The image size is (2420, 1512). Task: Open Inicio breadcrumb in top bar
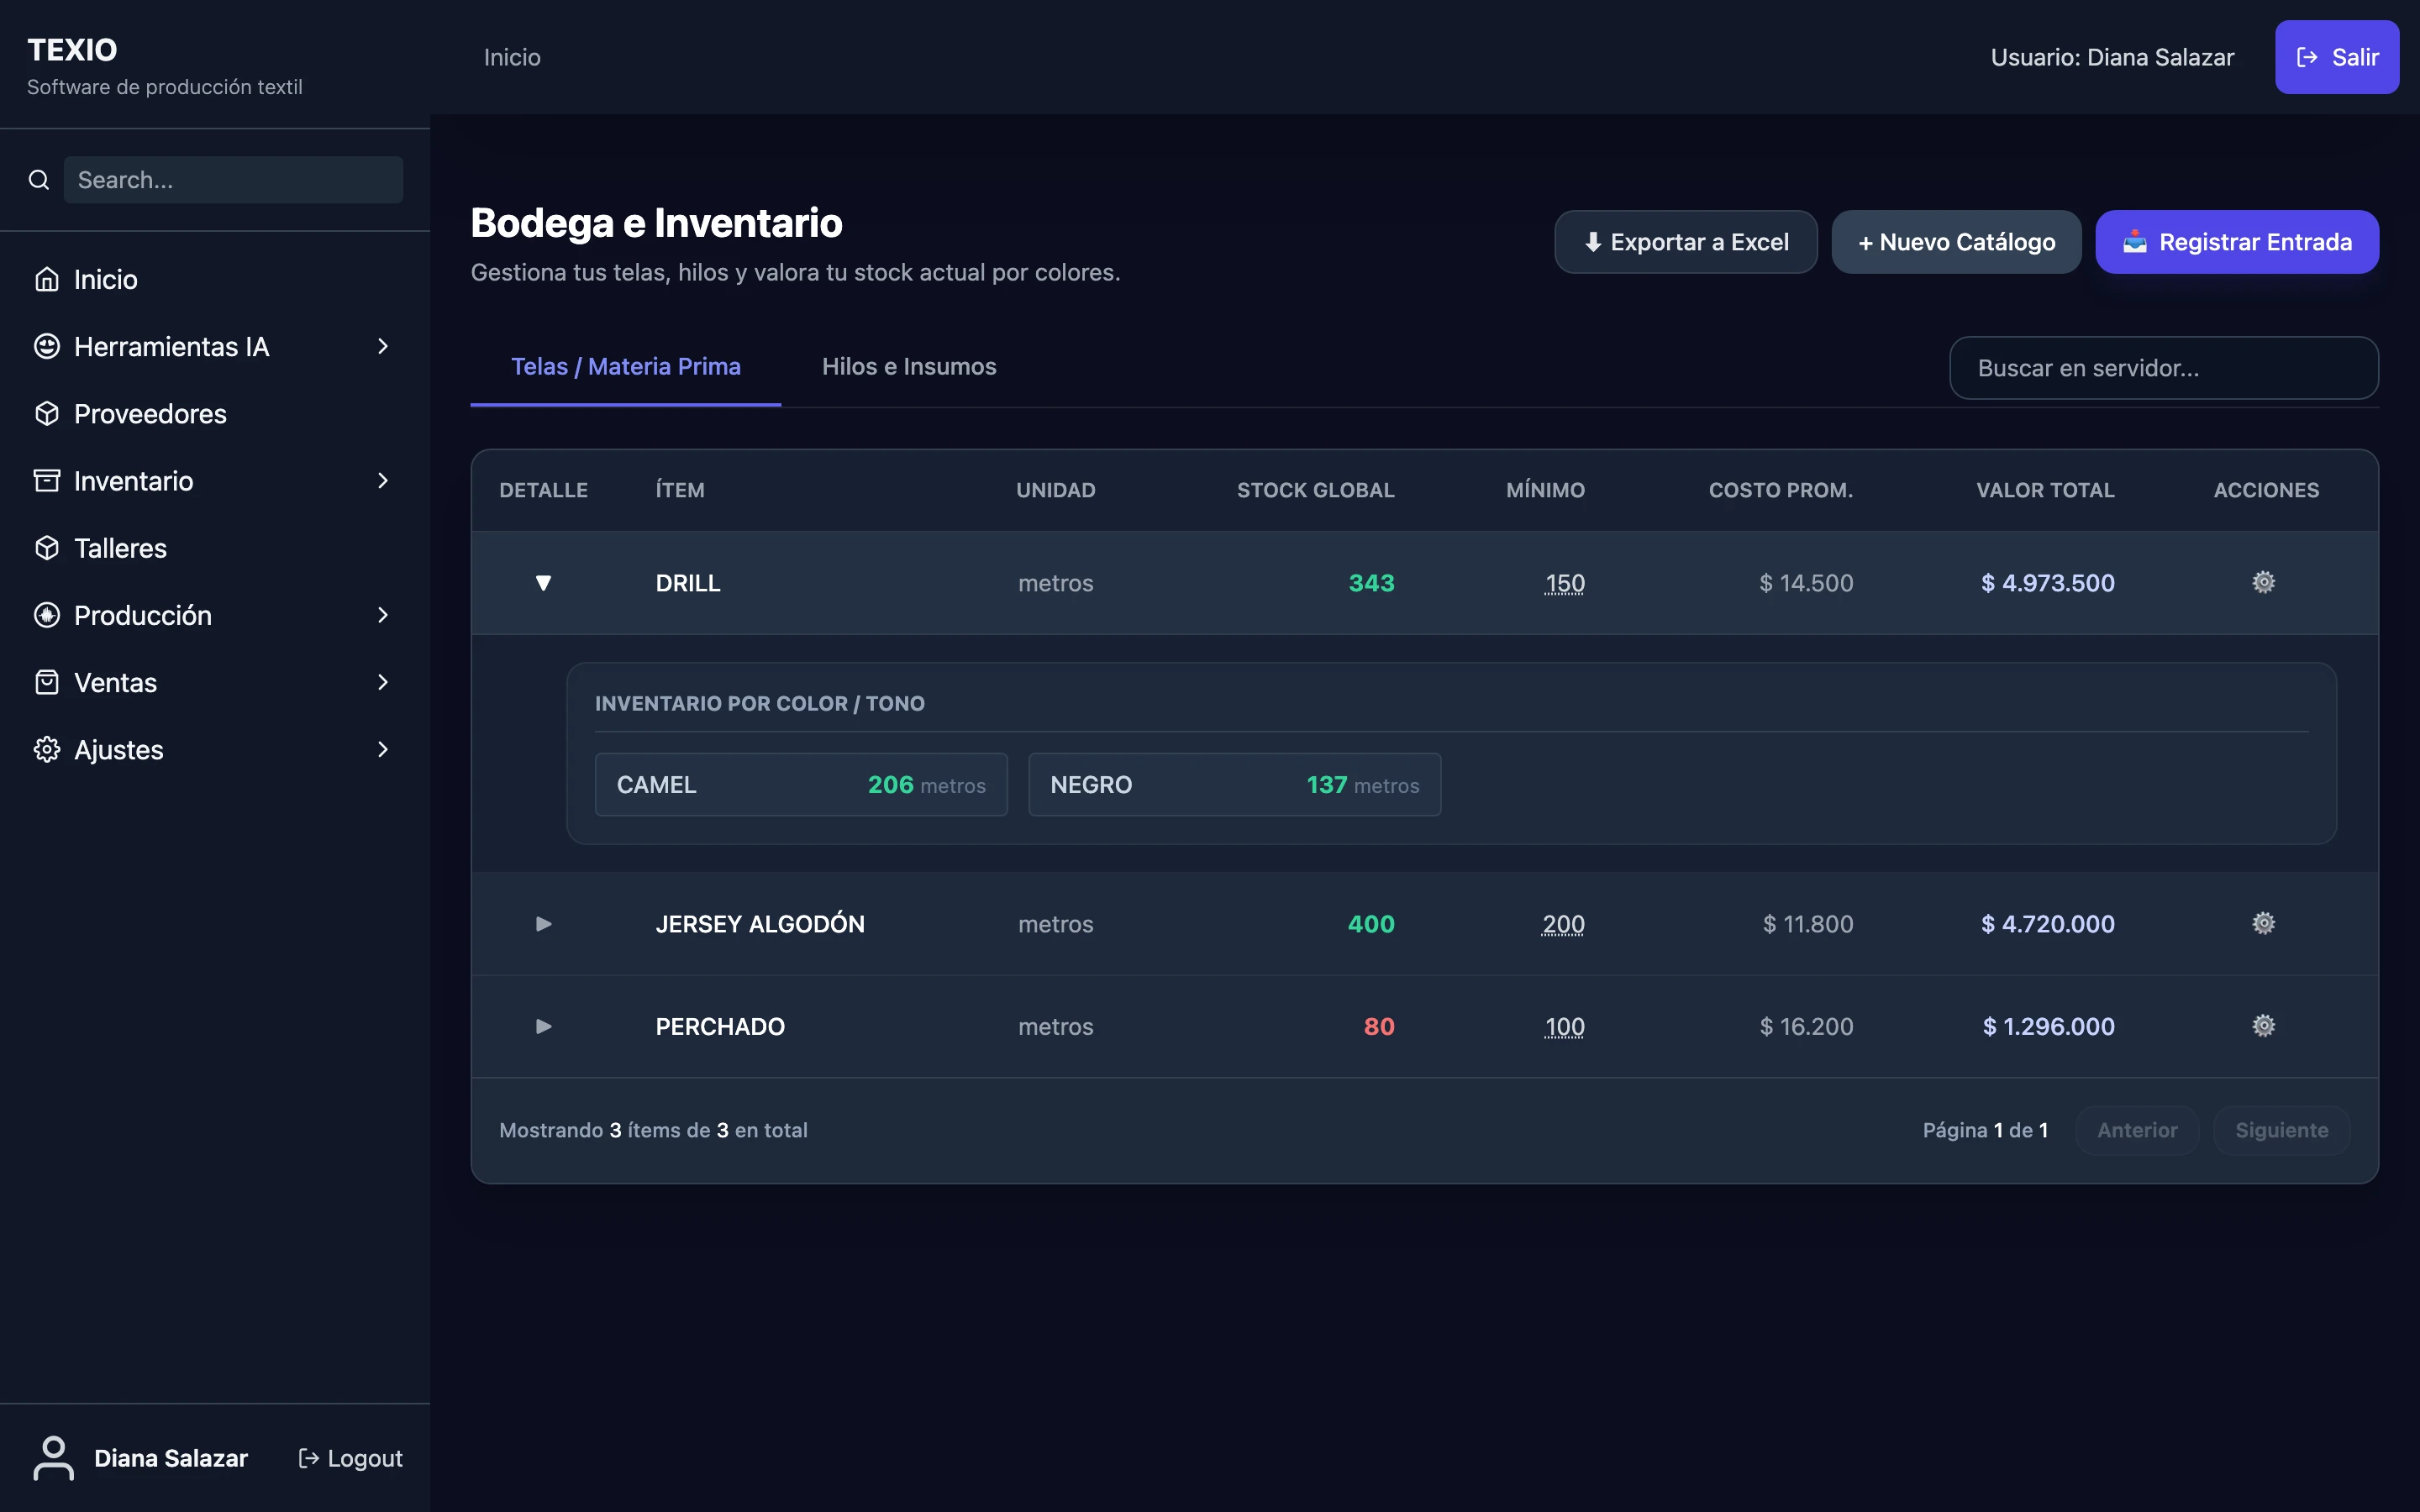pos(512,57)
